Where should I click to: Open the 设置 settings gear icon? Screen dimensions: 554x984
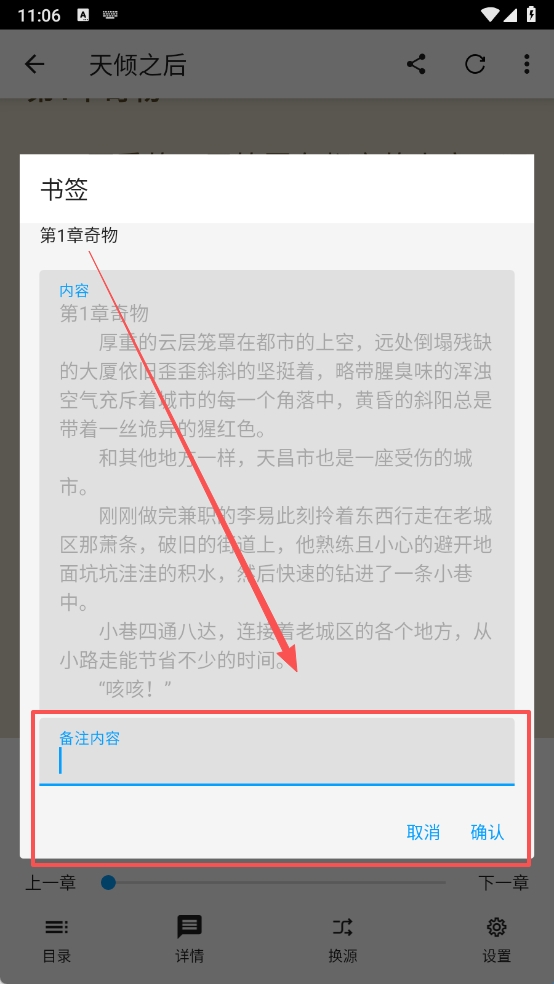pos(496,927)
